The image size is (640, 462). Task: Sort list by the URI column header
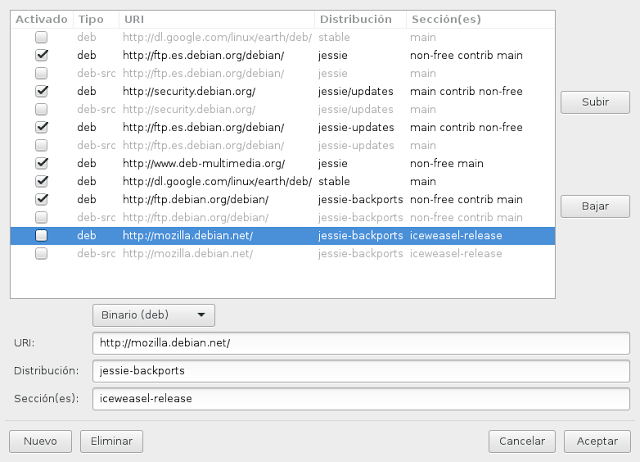click(x=215, y=20)
